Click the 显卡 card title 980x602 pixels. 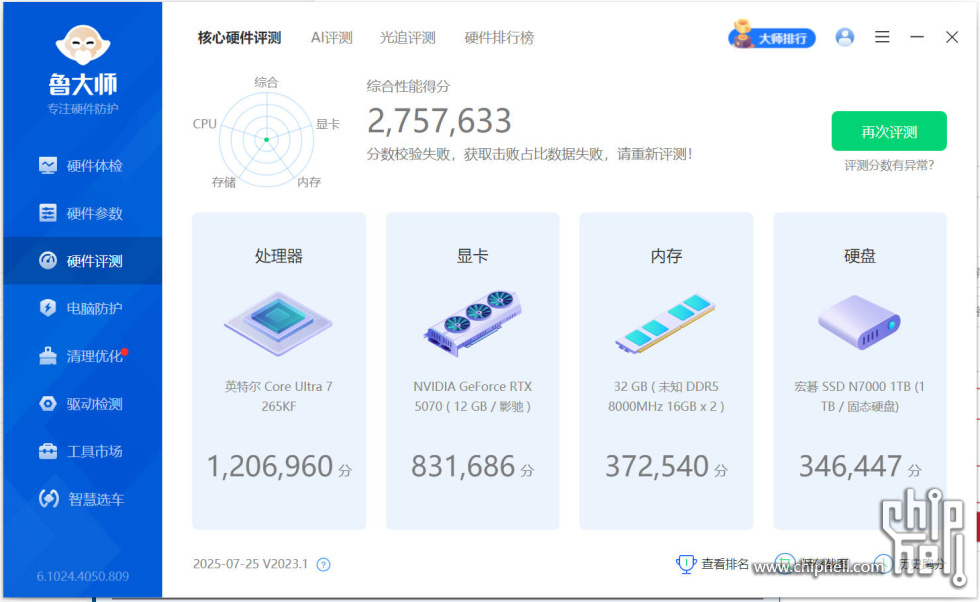point(472,256)
